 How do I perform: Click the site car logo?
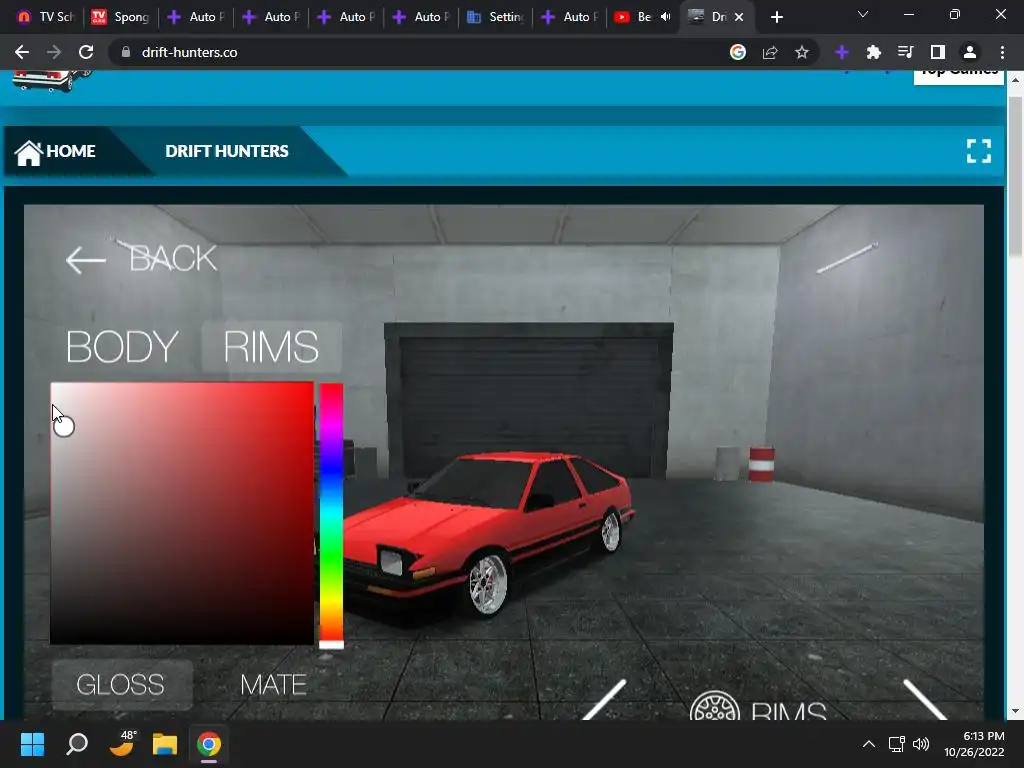(x=51, y=81)
